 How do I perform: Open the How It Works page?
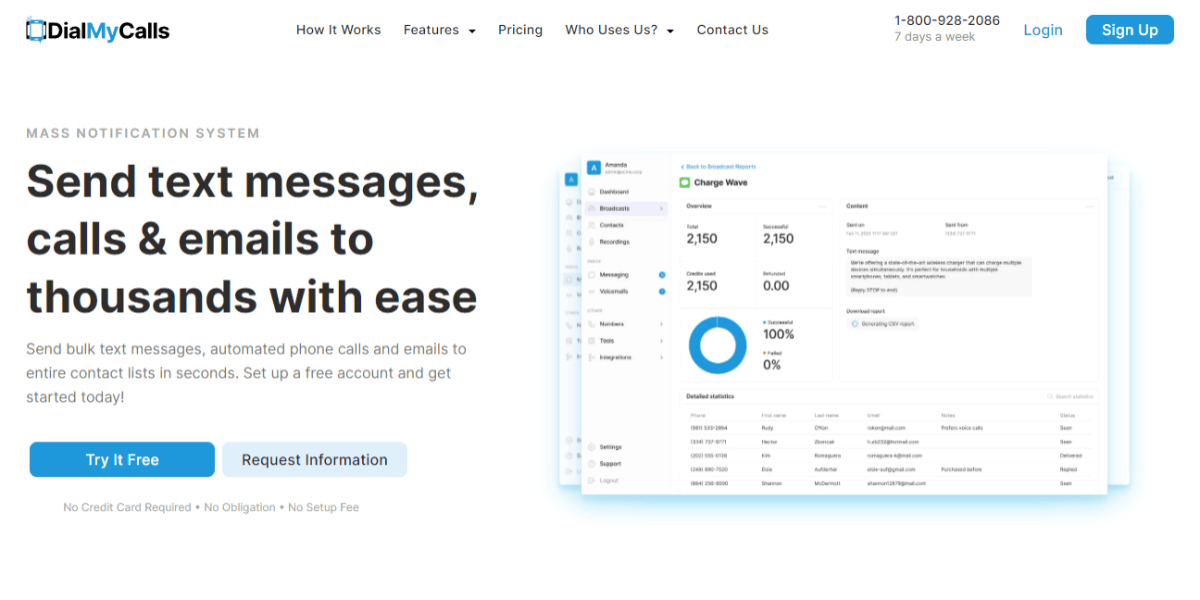click(x=338, y=30)
